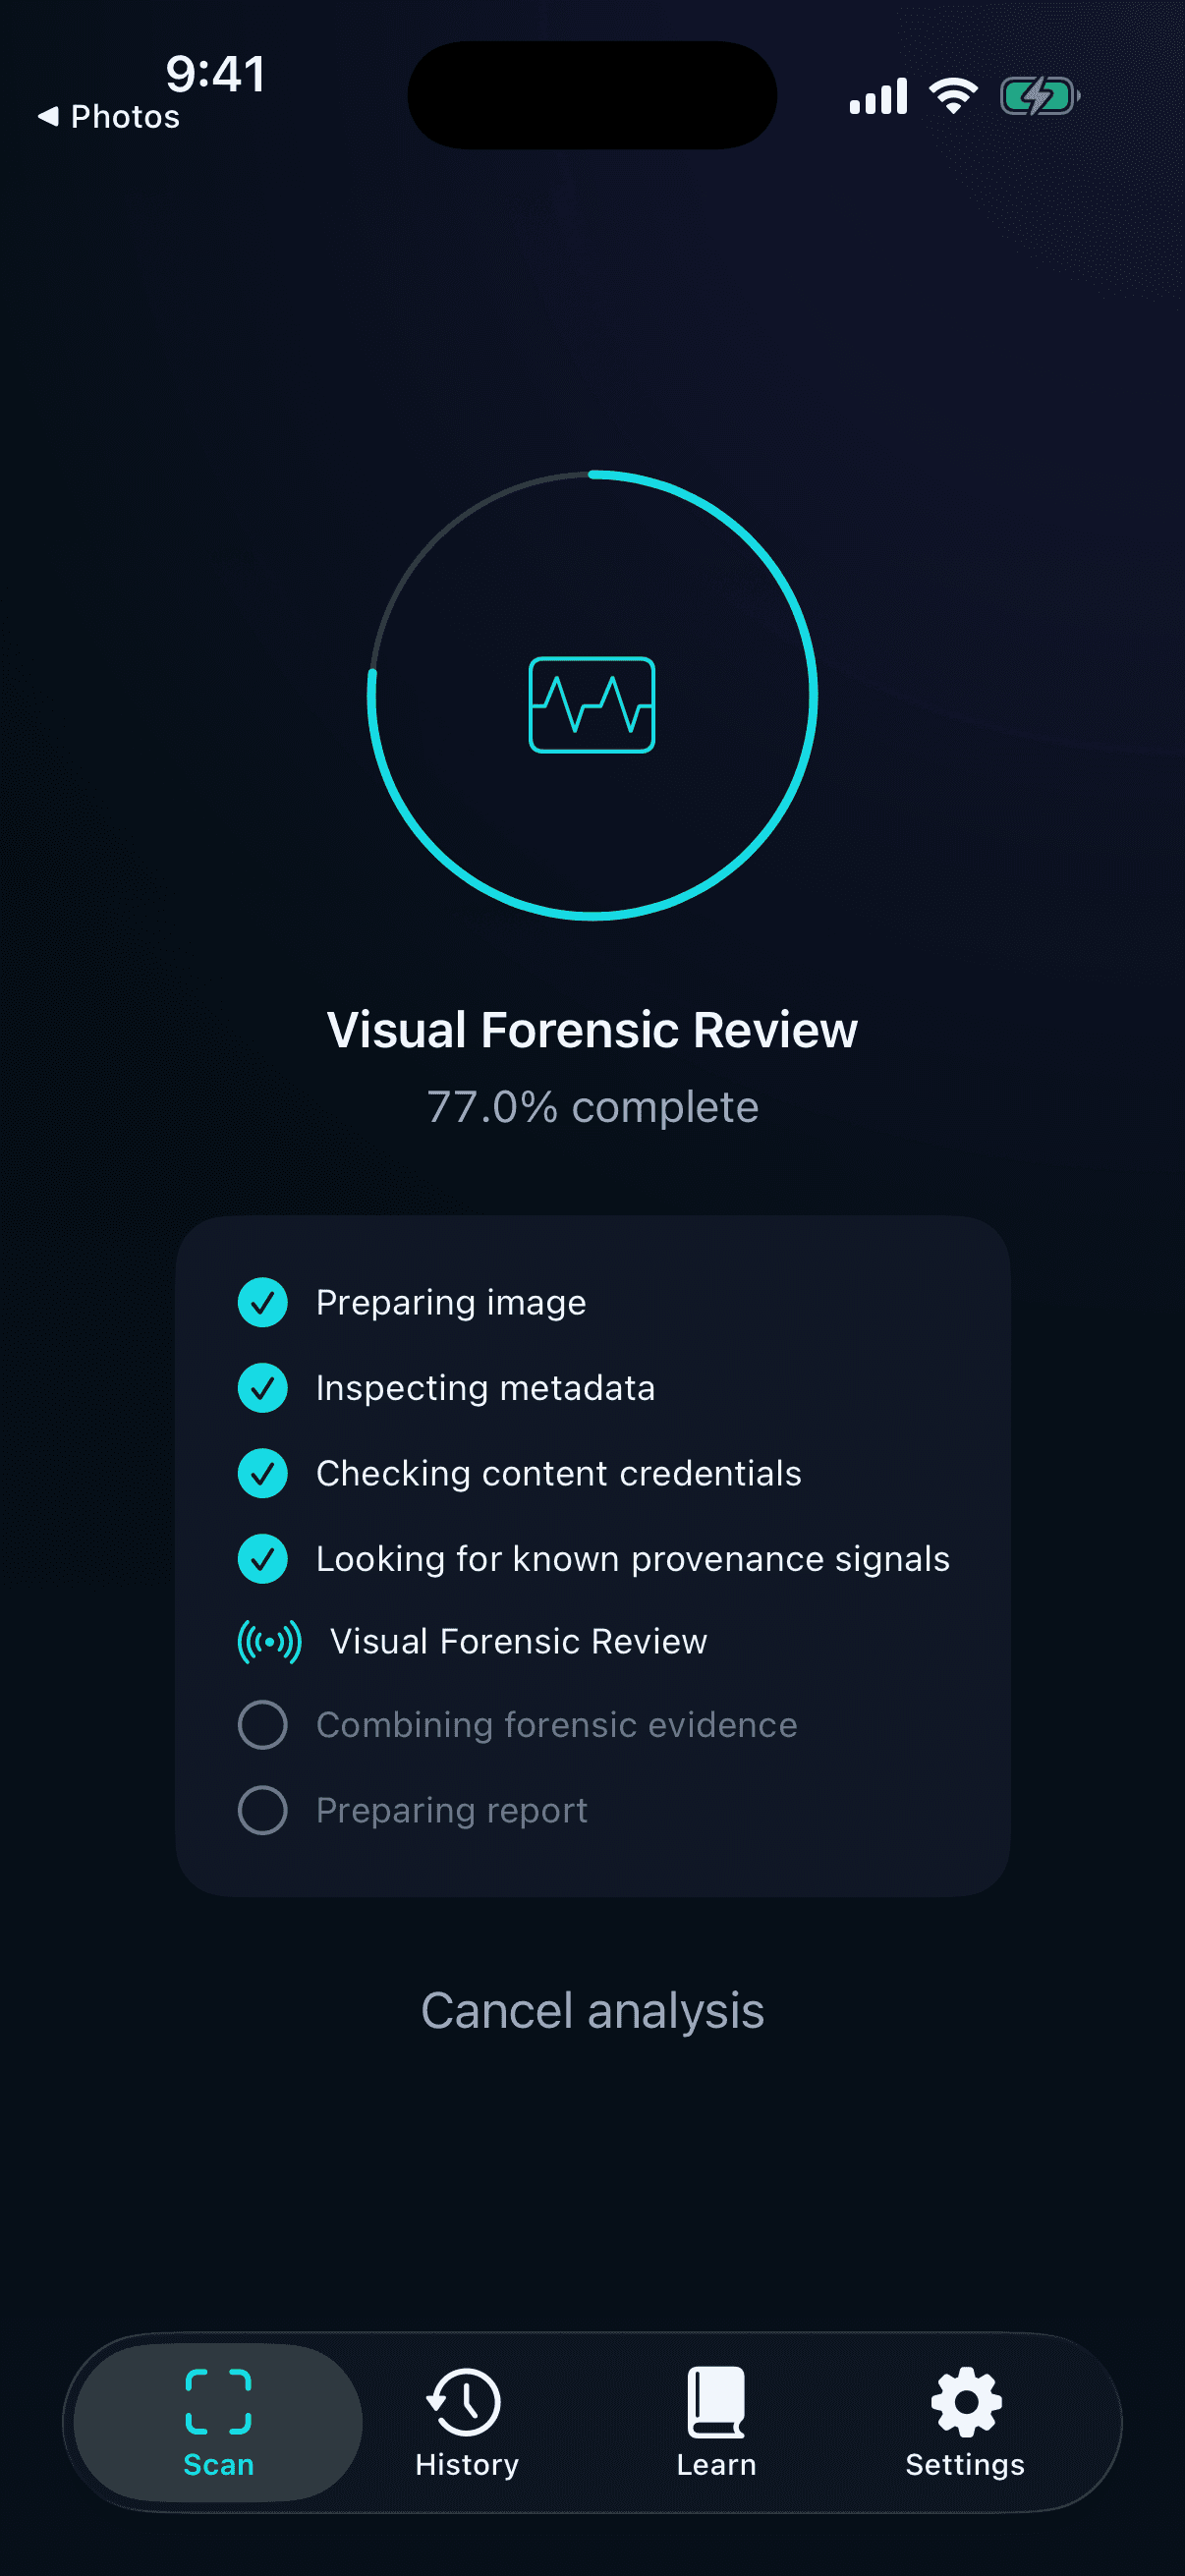
Task: Click the Preparing report step label
Action: pyautogui.click(x=451, y=1810)
